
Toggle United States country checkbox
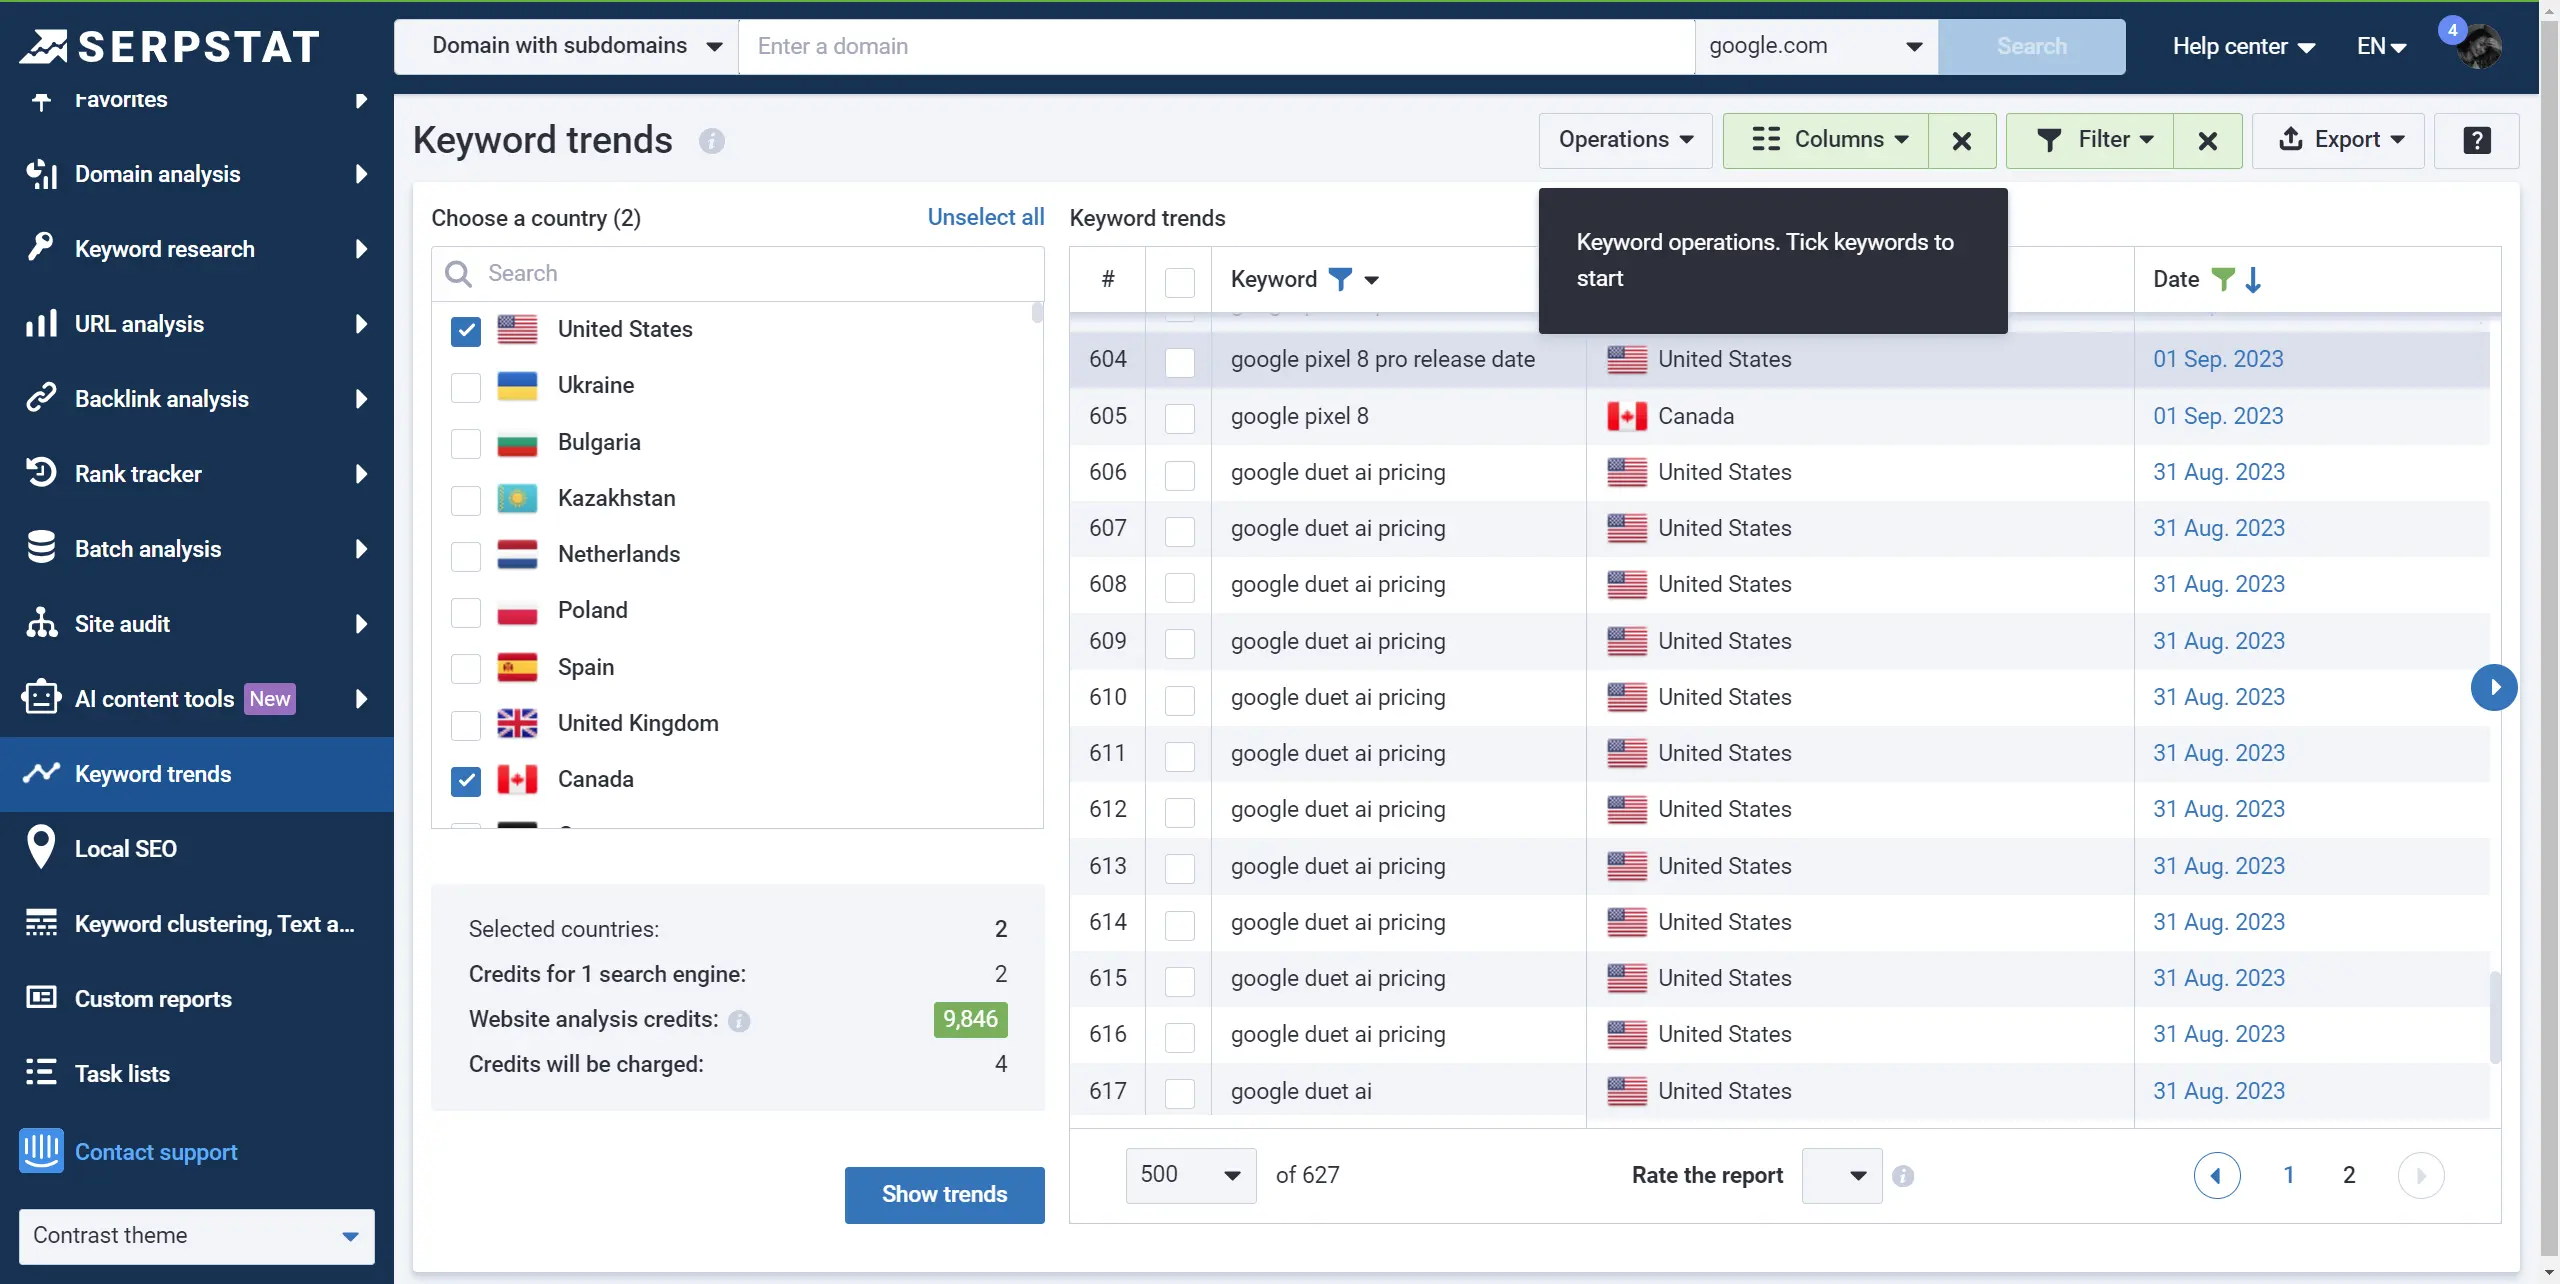tap(465, 328)
